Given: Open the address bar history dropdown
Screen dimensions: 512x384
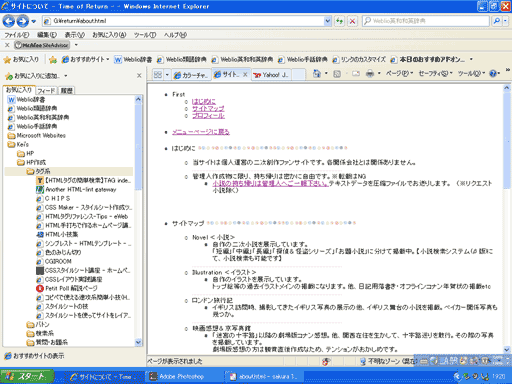Looking at the screenshot, I should 328,21.
